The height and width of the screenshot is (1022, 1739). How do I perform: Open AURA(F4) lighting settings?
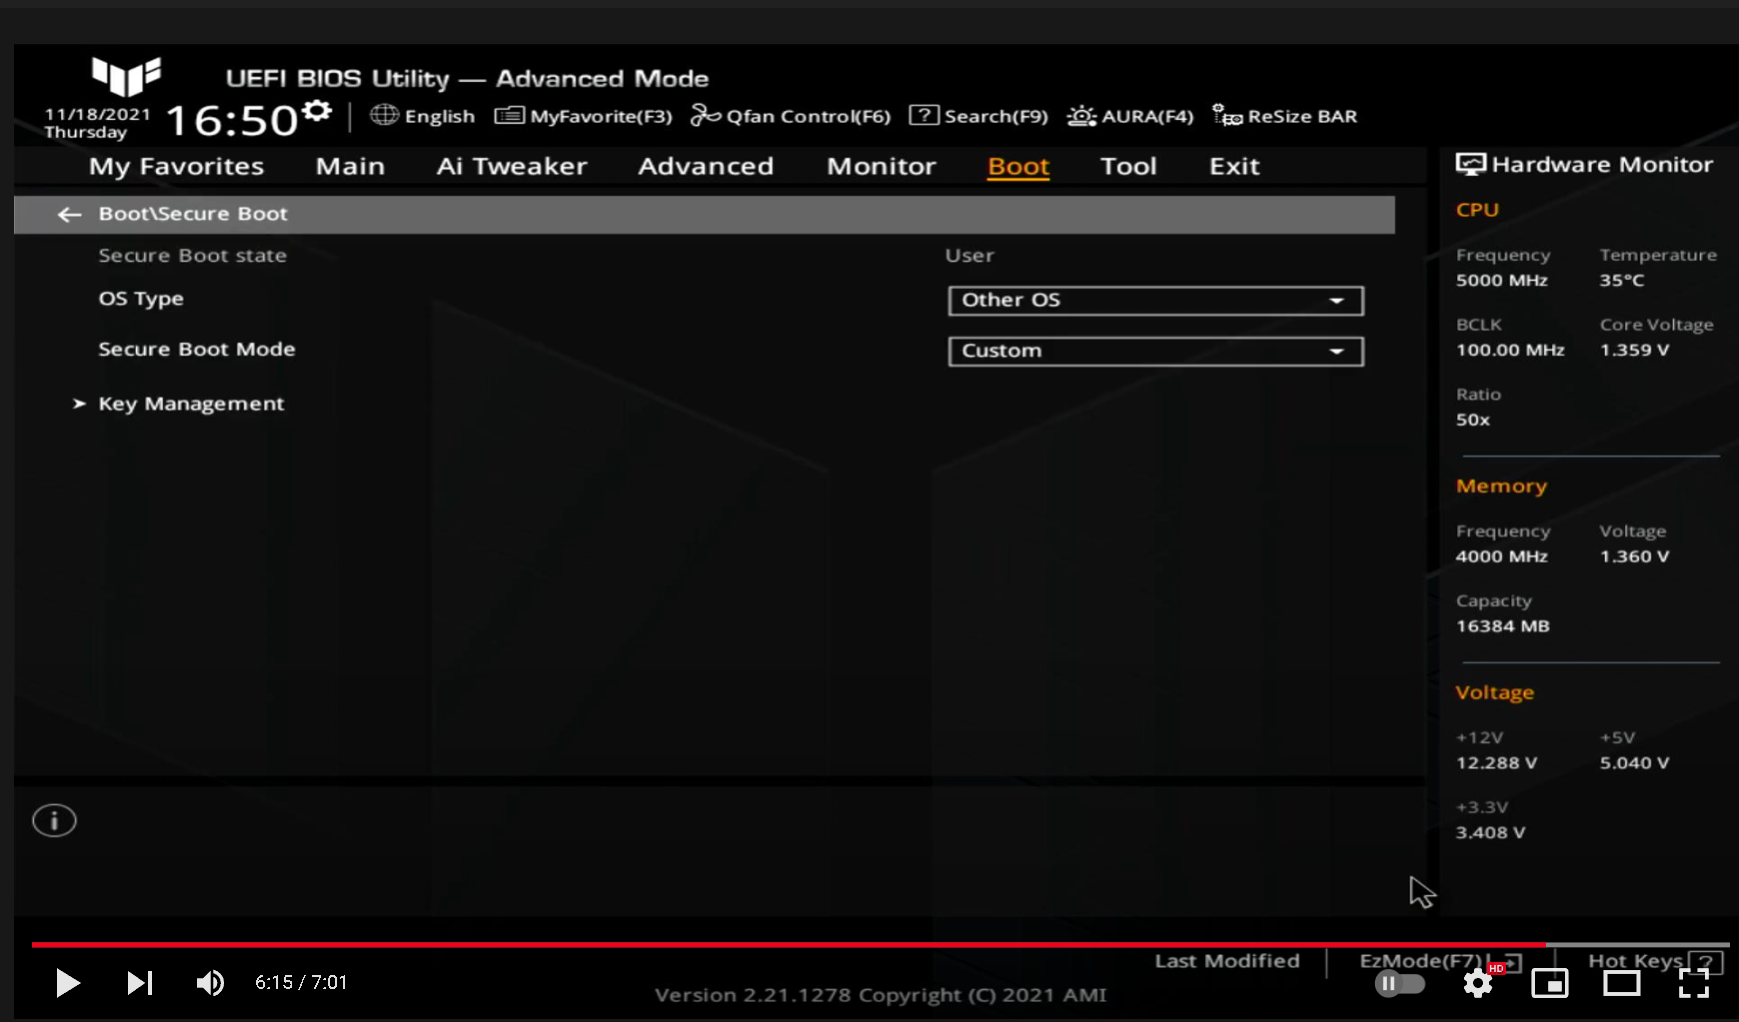pyautogui.click(x=1130, y=116)
